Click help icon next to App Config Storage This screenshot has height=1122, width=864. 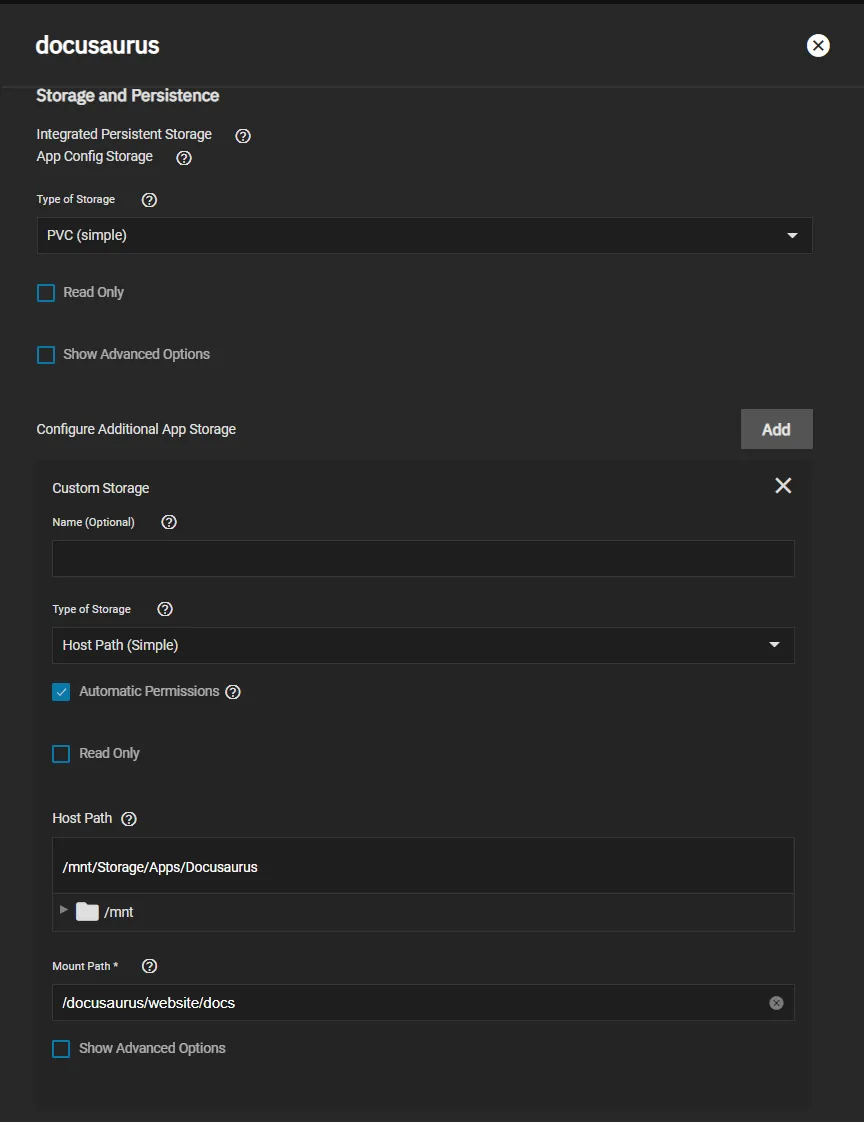(183, 158)
